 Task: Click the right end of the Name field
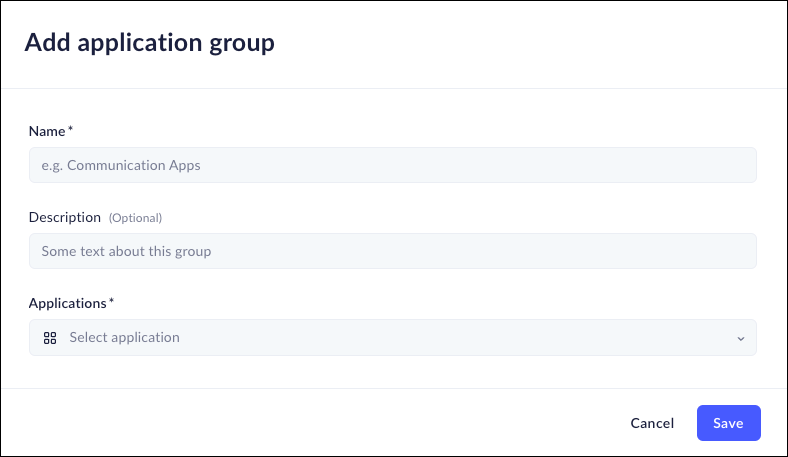[x=740, y=165]
